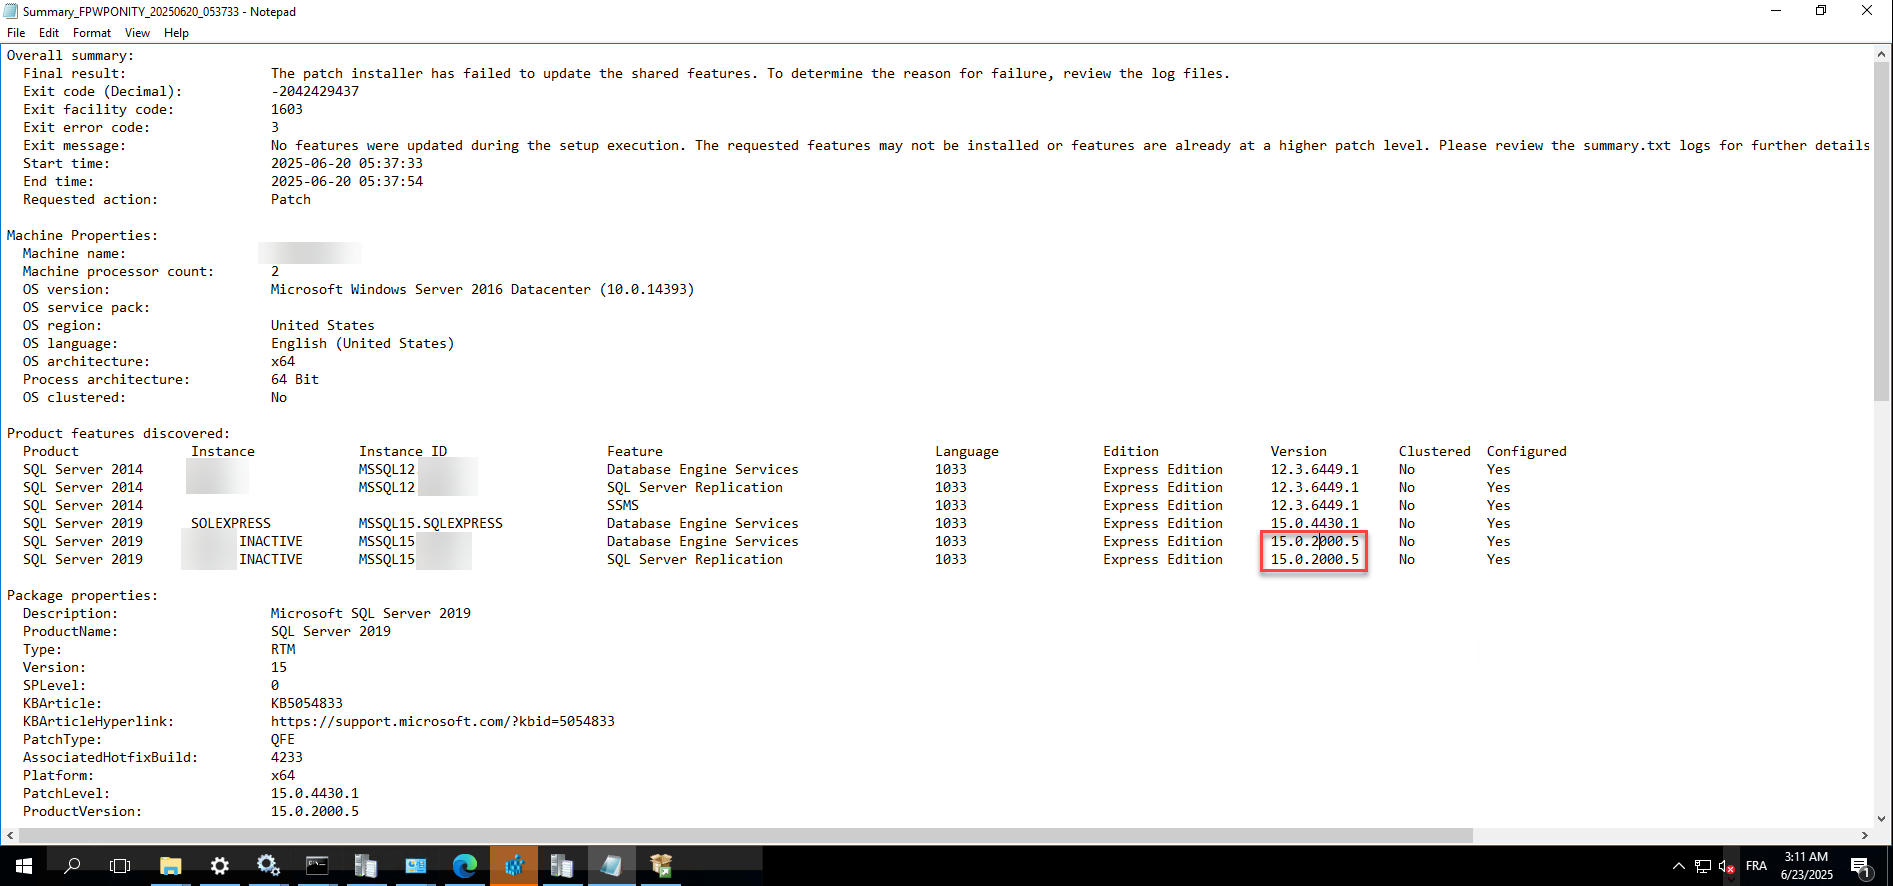Place cursor on exit code -2042429437

[315, 91]
